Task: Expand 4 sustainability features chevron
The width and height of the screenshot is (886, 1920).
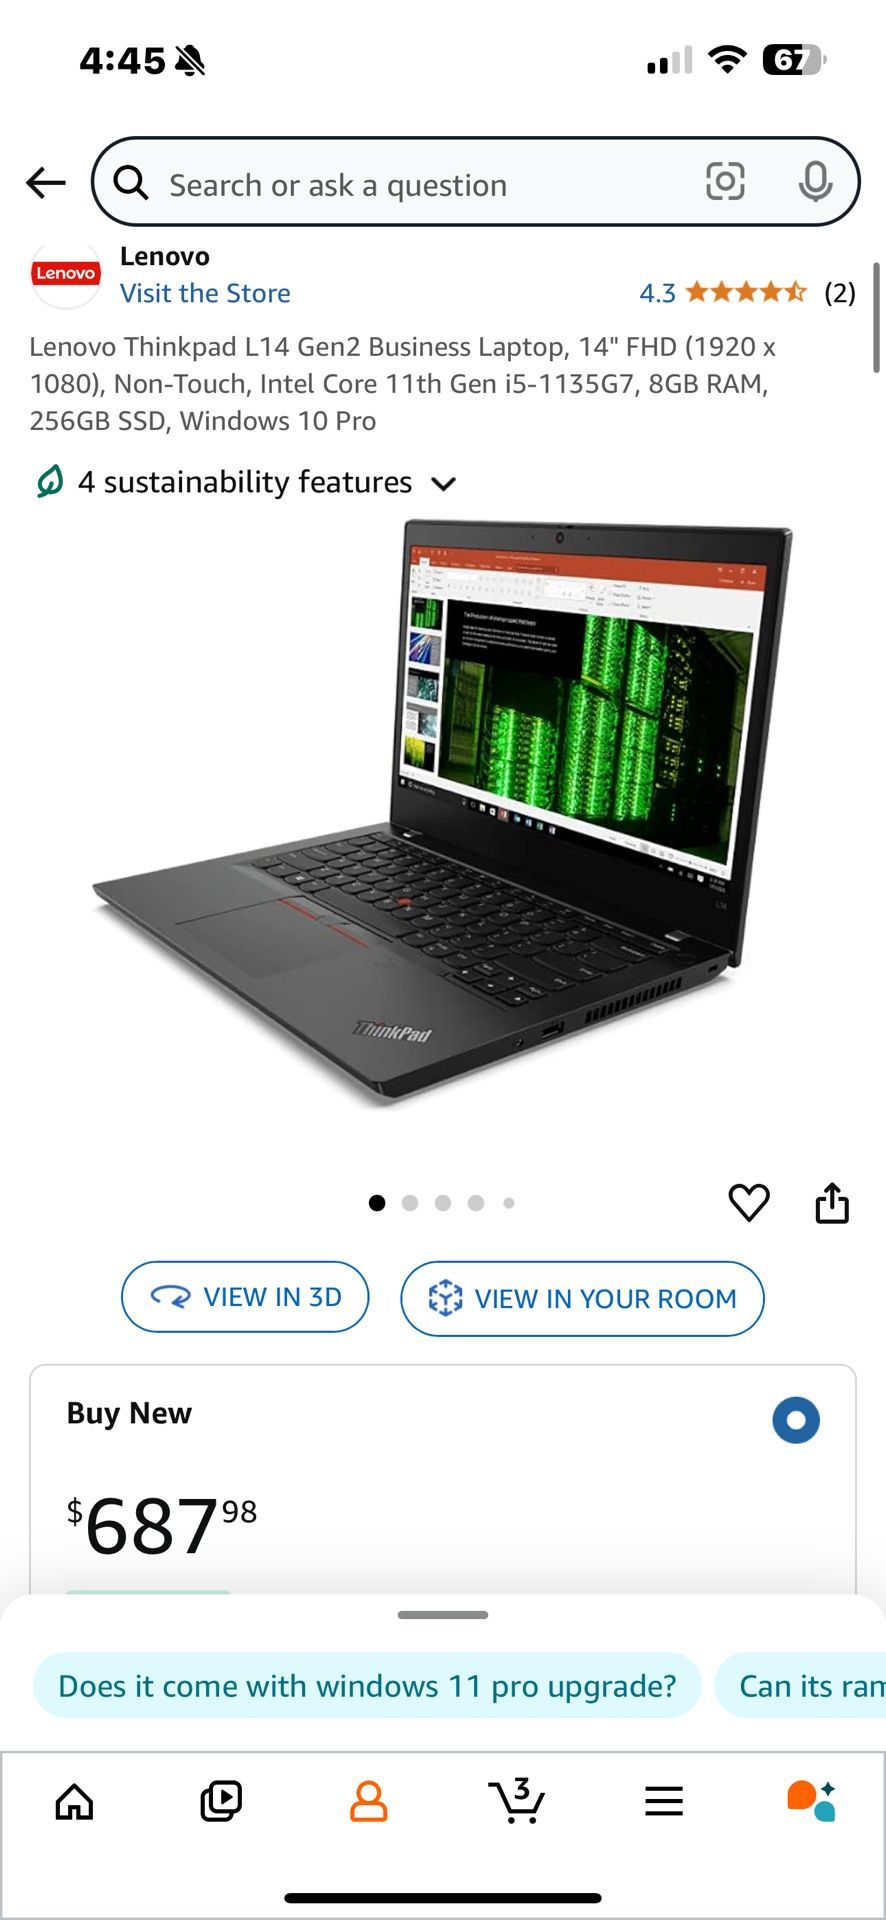Action: tap(443, 484)
